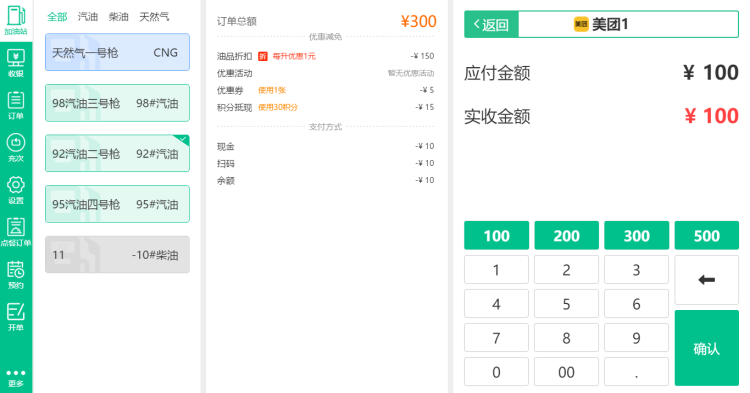Click the 暂无优惠活动 text
This screenshot has width=750, height=393.
[x=411, y=73]
